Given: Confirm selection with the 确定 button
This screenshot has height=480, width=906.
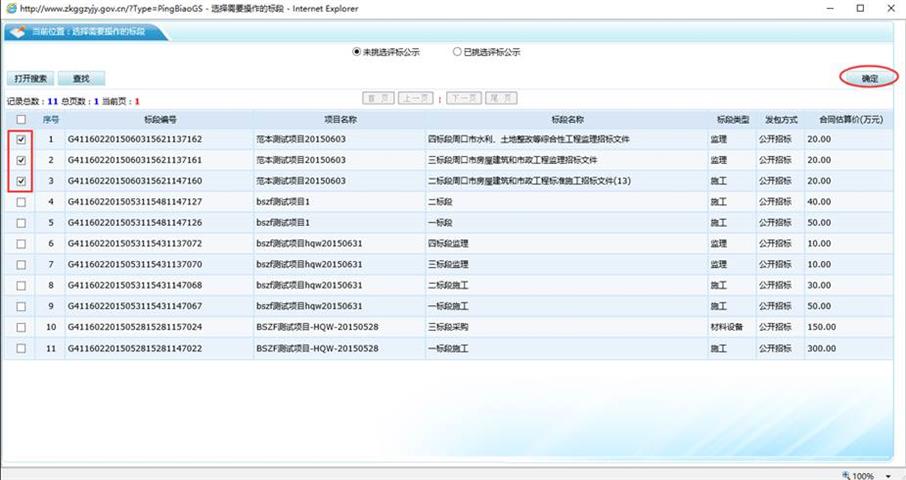Looking at the screenshot, I should coord(869,78).
